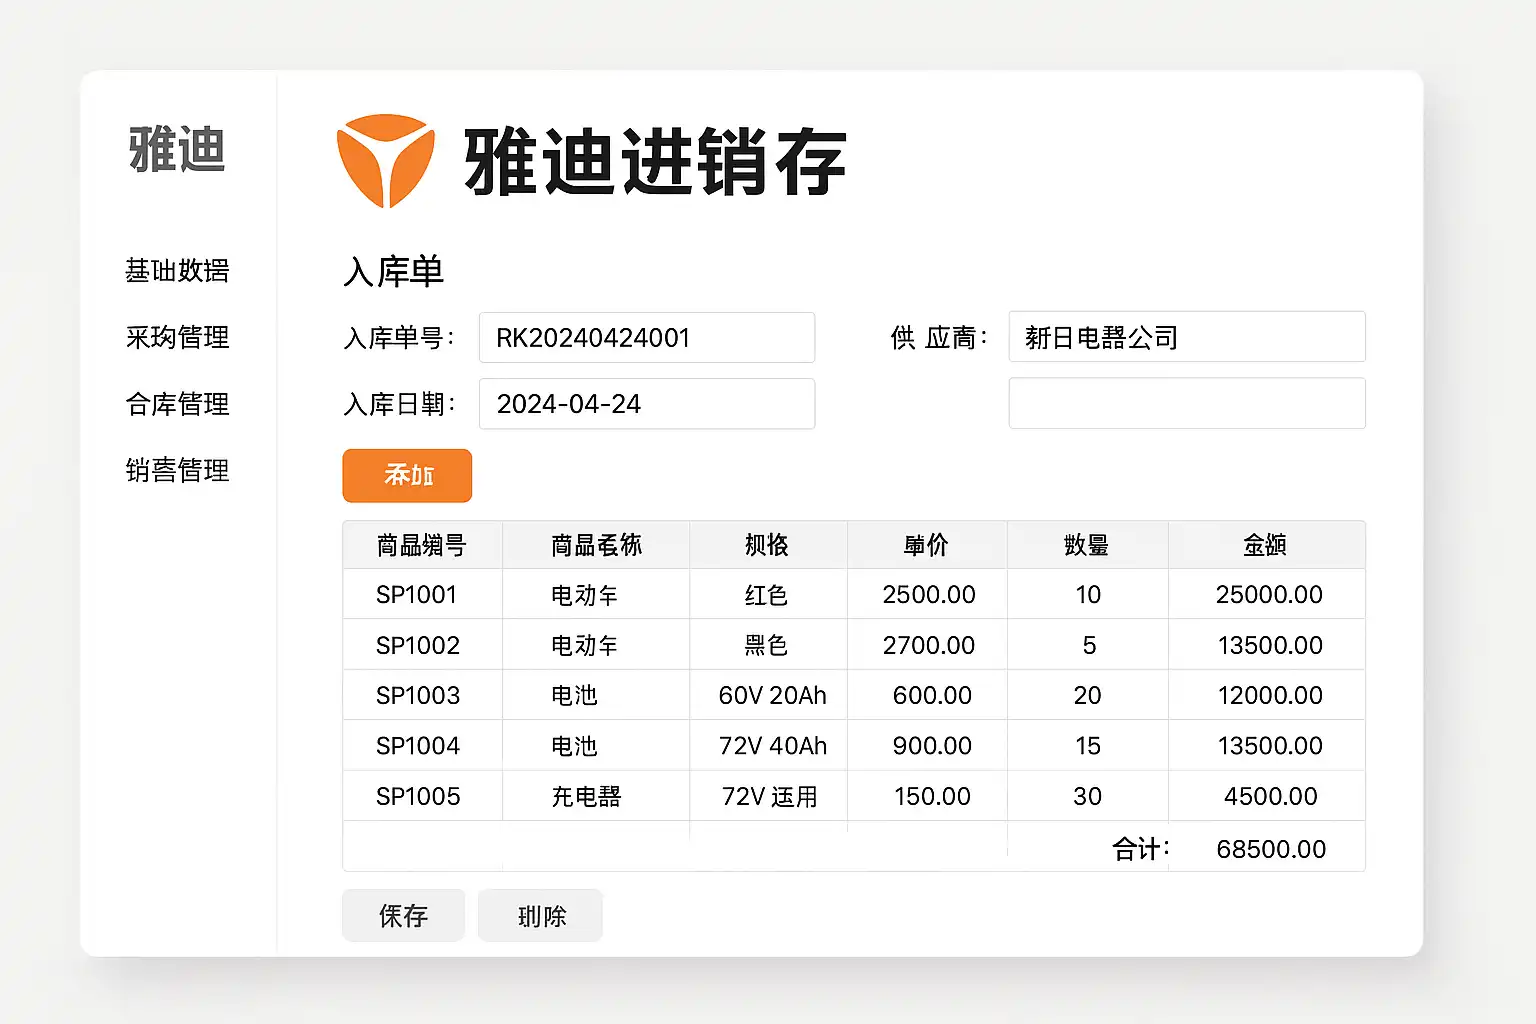Click the unit price 600.00
Viewport: 1536px width, 1024px height.
(932, 695)
